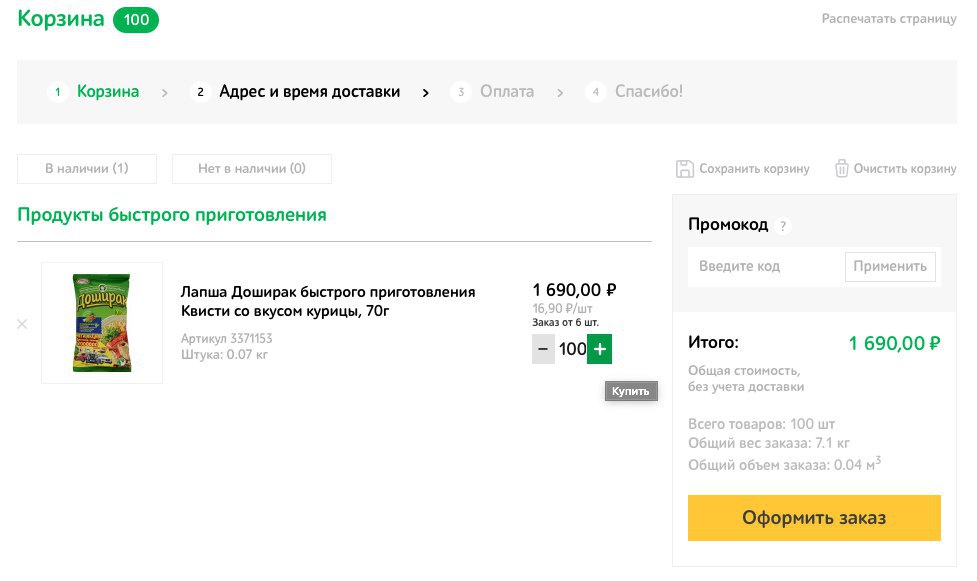Click the save cart floppy icon

[684, 169]
